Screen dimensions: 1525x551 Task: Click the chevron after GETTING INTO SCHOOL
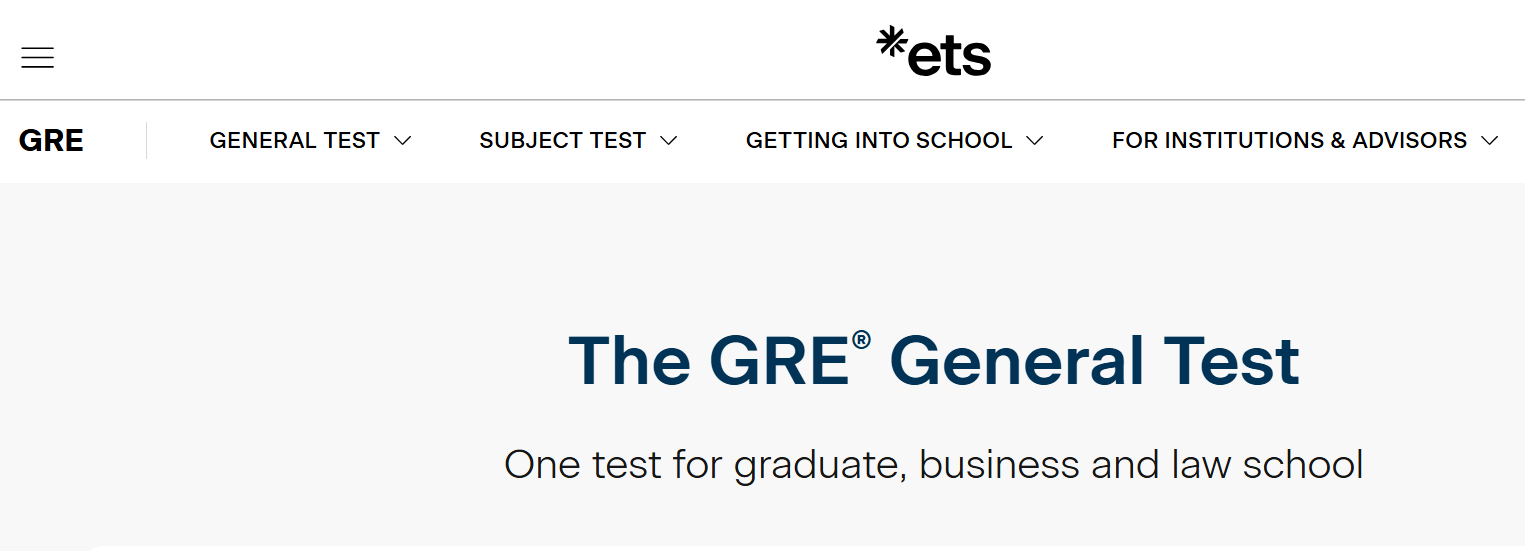(1035, 141)
